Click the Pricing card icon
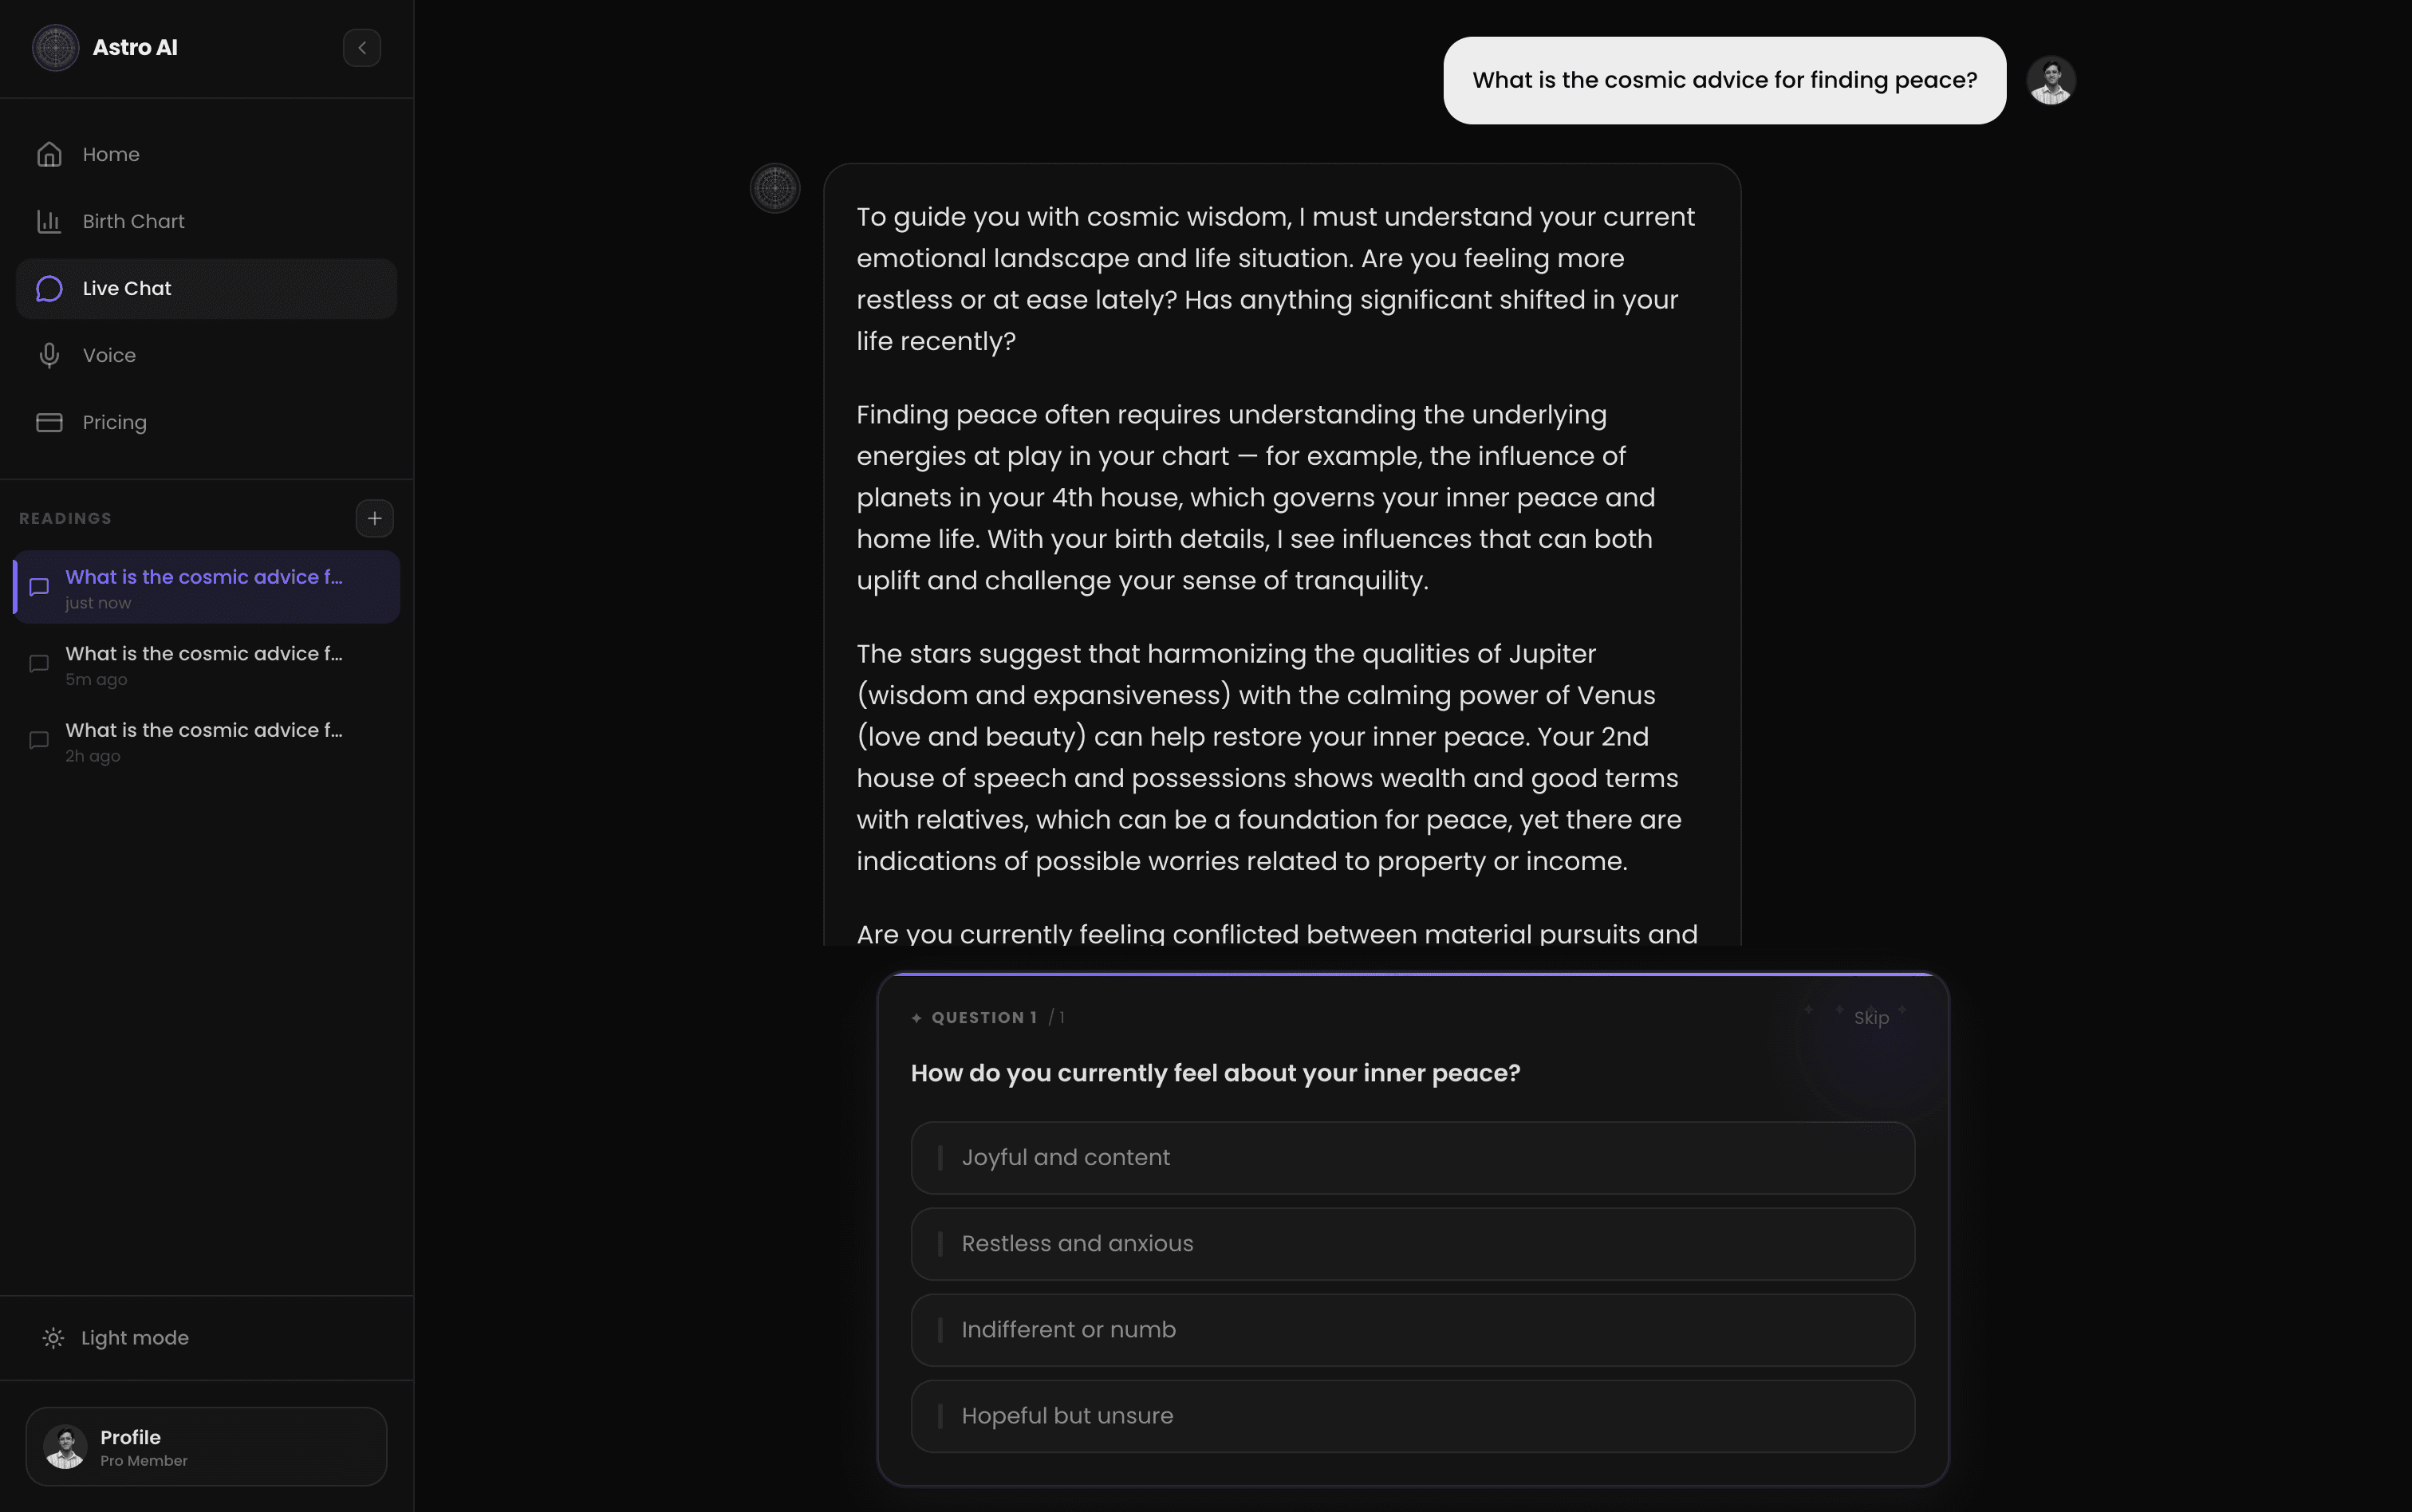 (49, 422)
